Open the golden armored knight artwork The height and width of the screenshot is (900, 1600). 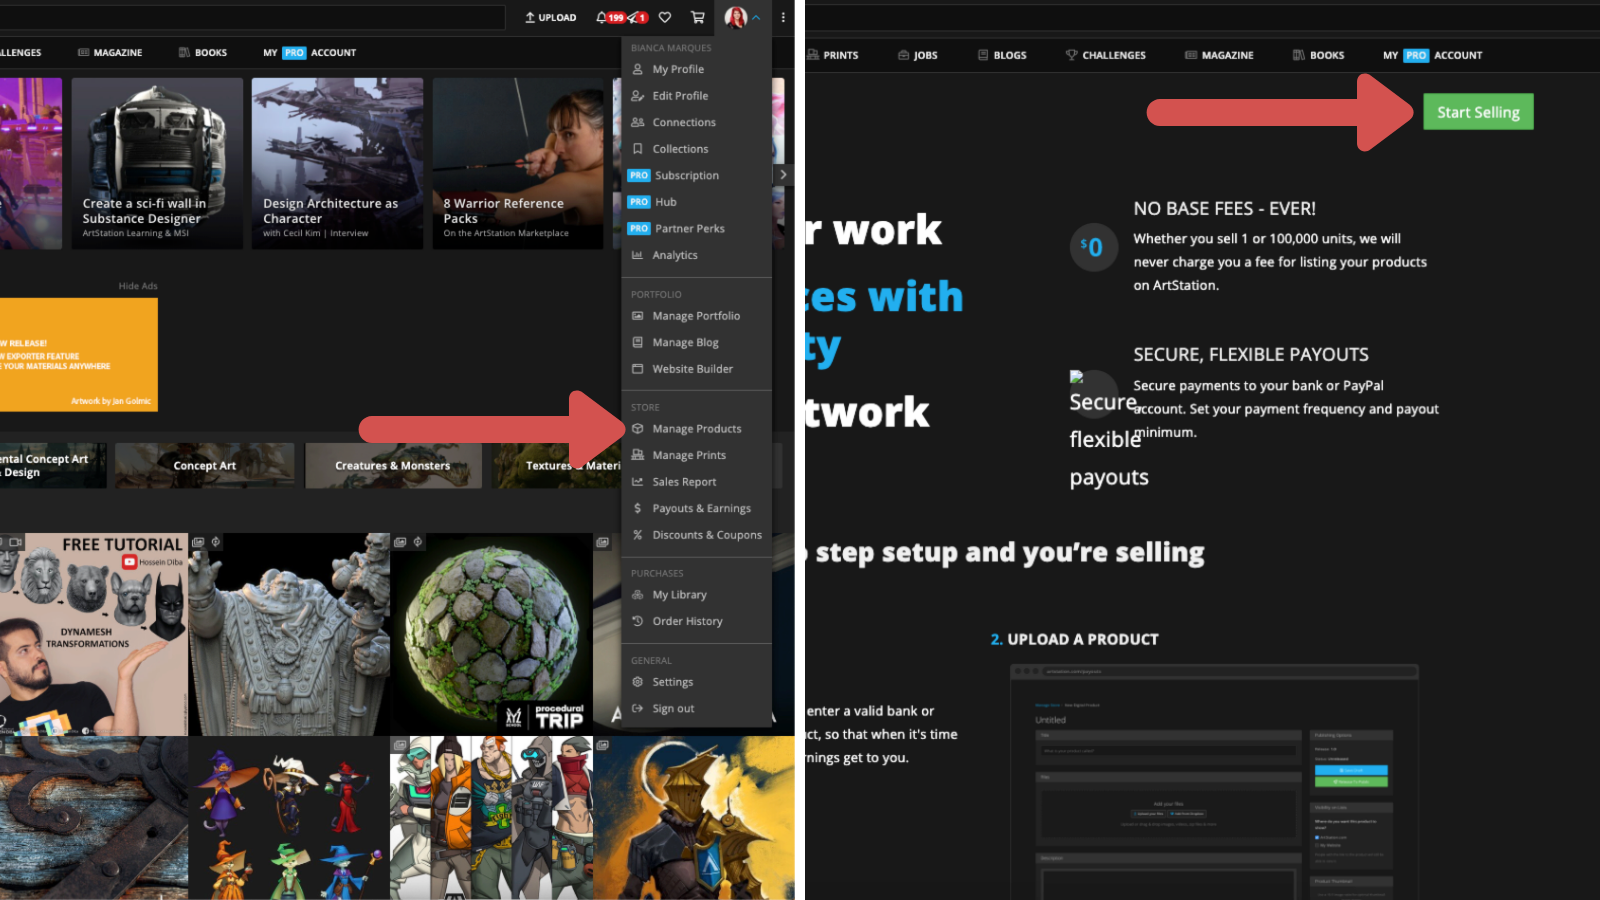pyautogui.click(x=694, y=818)
